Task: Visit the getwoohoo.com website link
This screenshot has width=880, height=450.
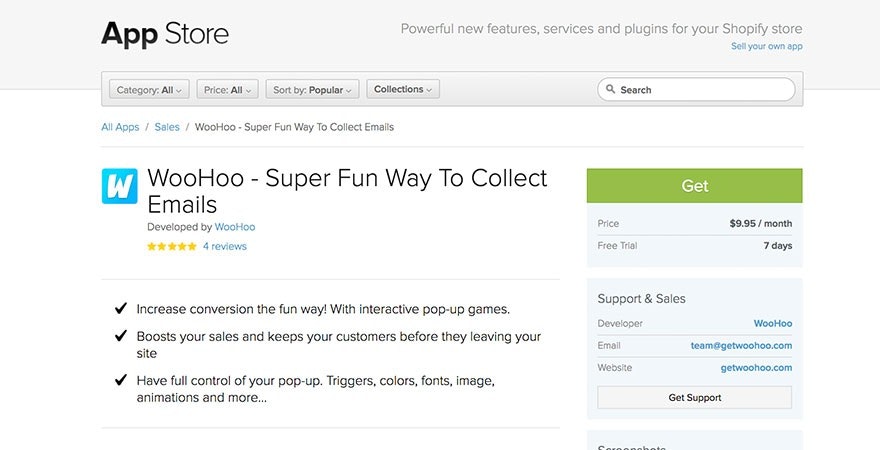Action: (756, 368)
